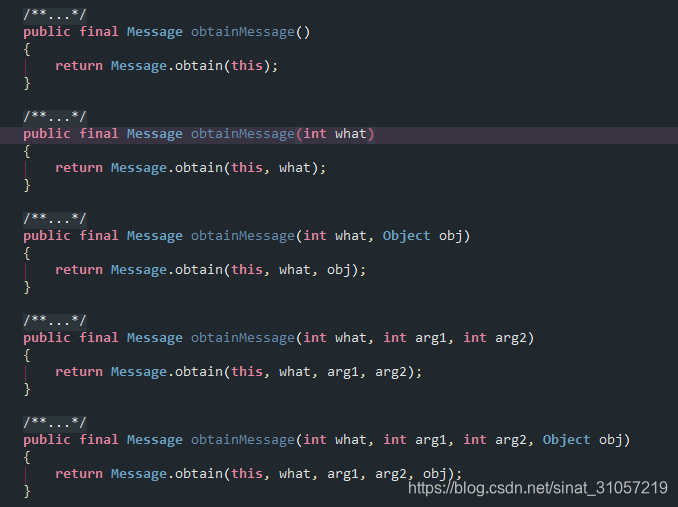This screenshot has height=507, width=678.
Task: Click 'return Message.obtain(this, what, arg1, arg2, obj);' statement
Action: click(259, 474)
